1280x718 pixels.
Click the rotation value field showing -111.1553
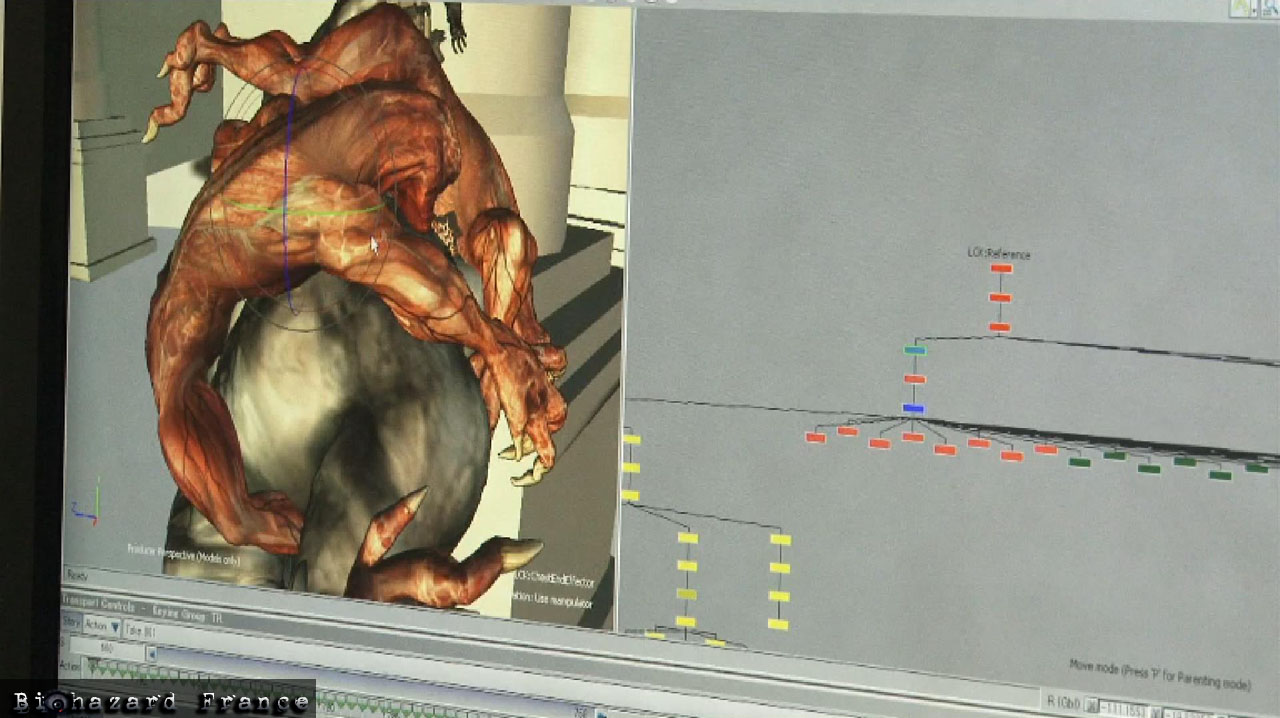coord(1126,707)
